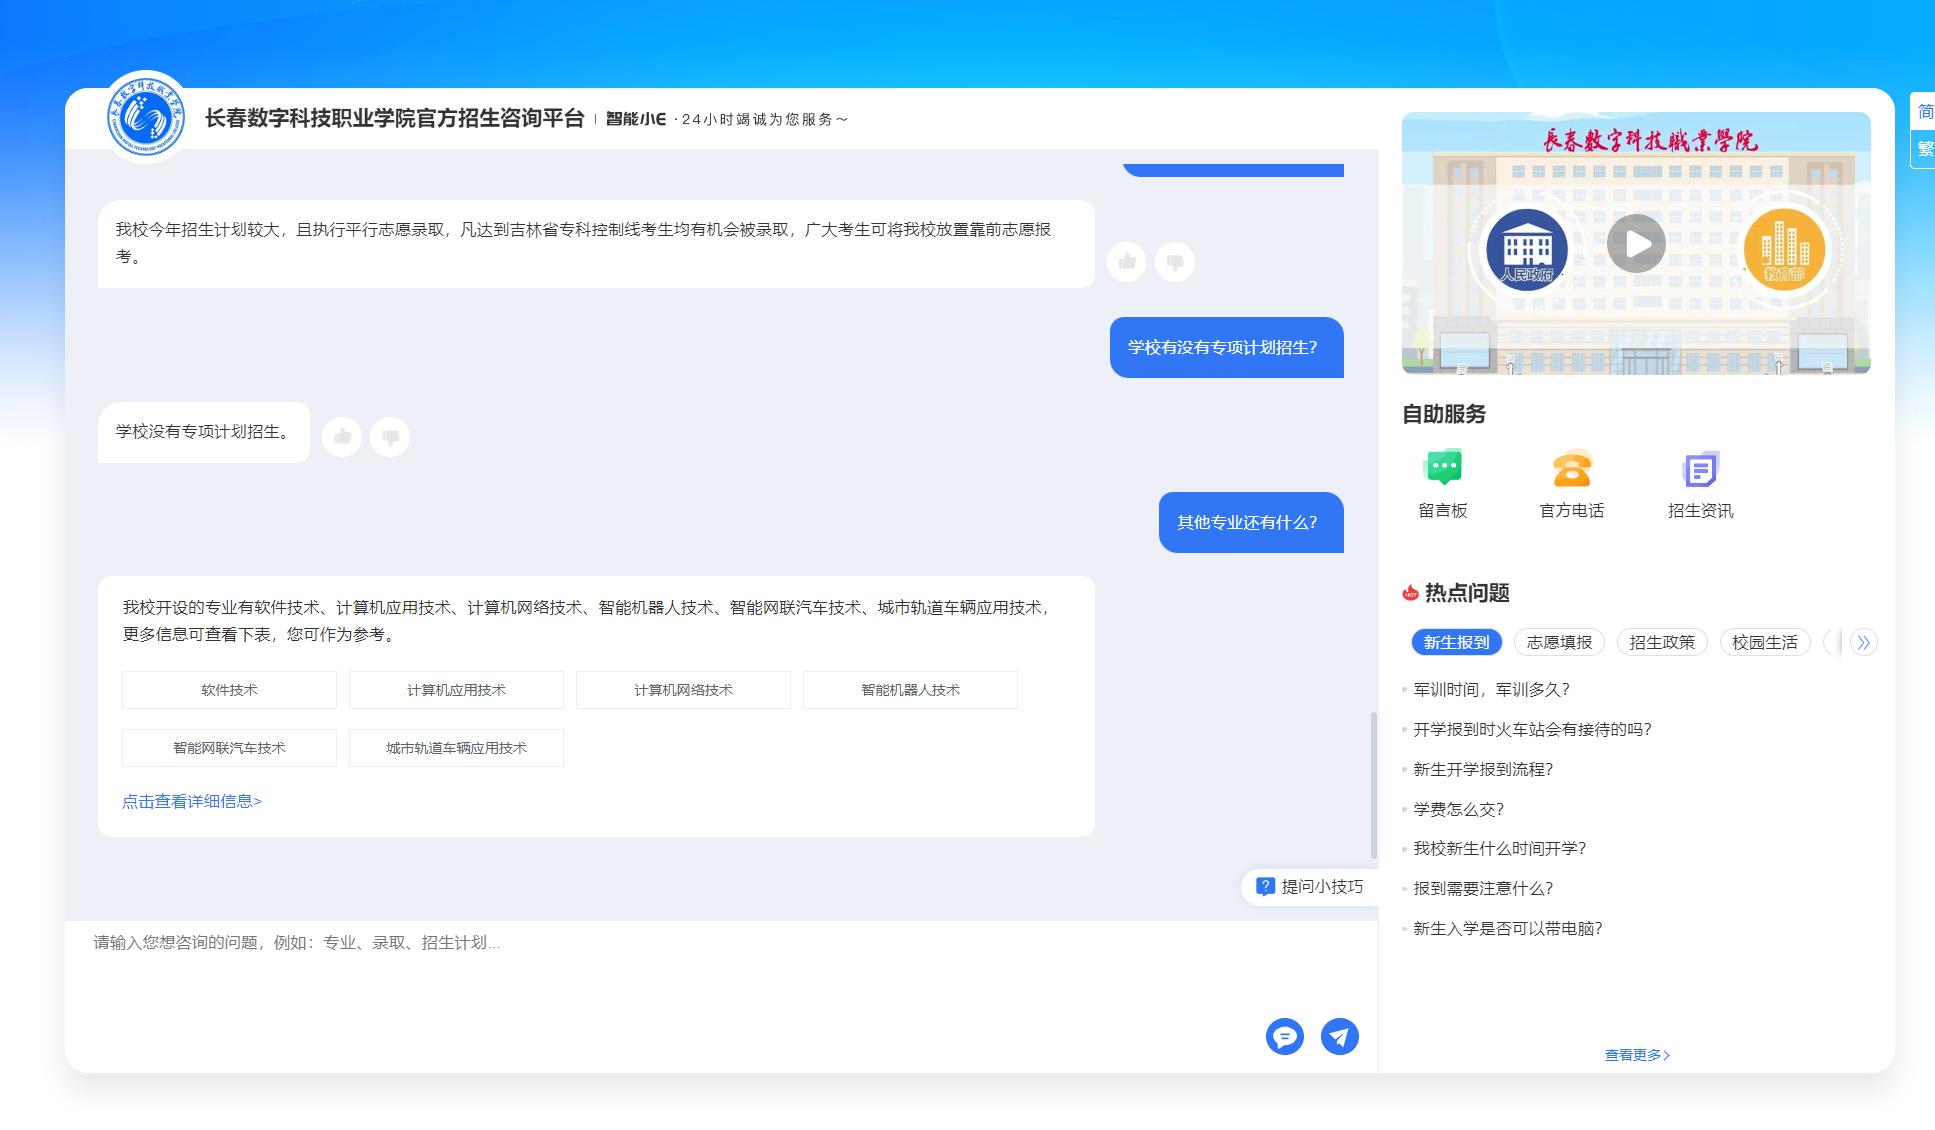This screenshot has height=1130, width=1935.
Task: Dislike the parallel-volunteer admission answer
Action: 1175,262
